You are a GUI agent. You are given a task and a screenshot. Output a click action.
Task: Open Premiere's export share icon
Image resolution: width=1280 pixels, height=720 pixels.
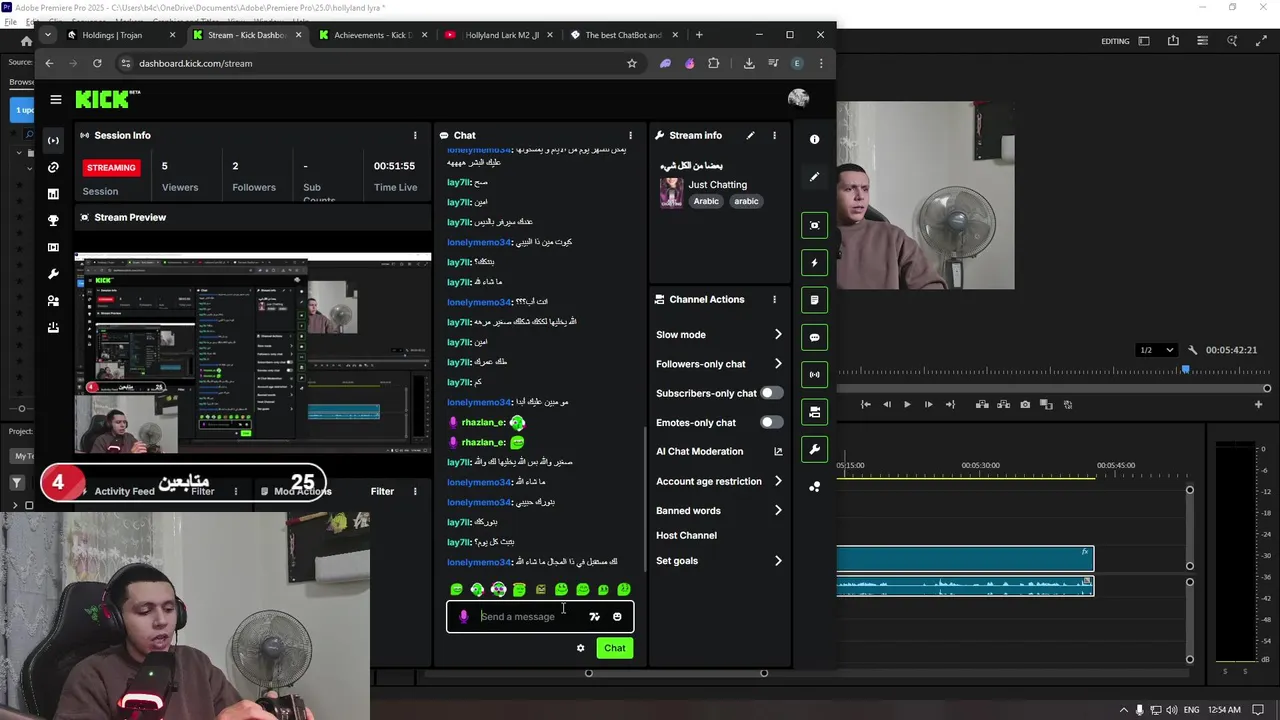coord(1173,41)
